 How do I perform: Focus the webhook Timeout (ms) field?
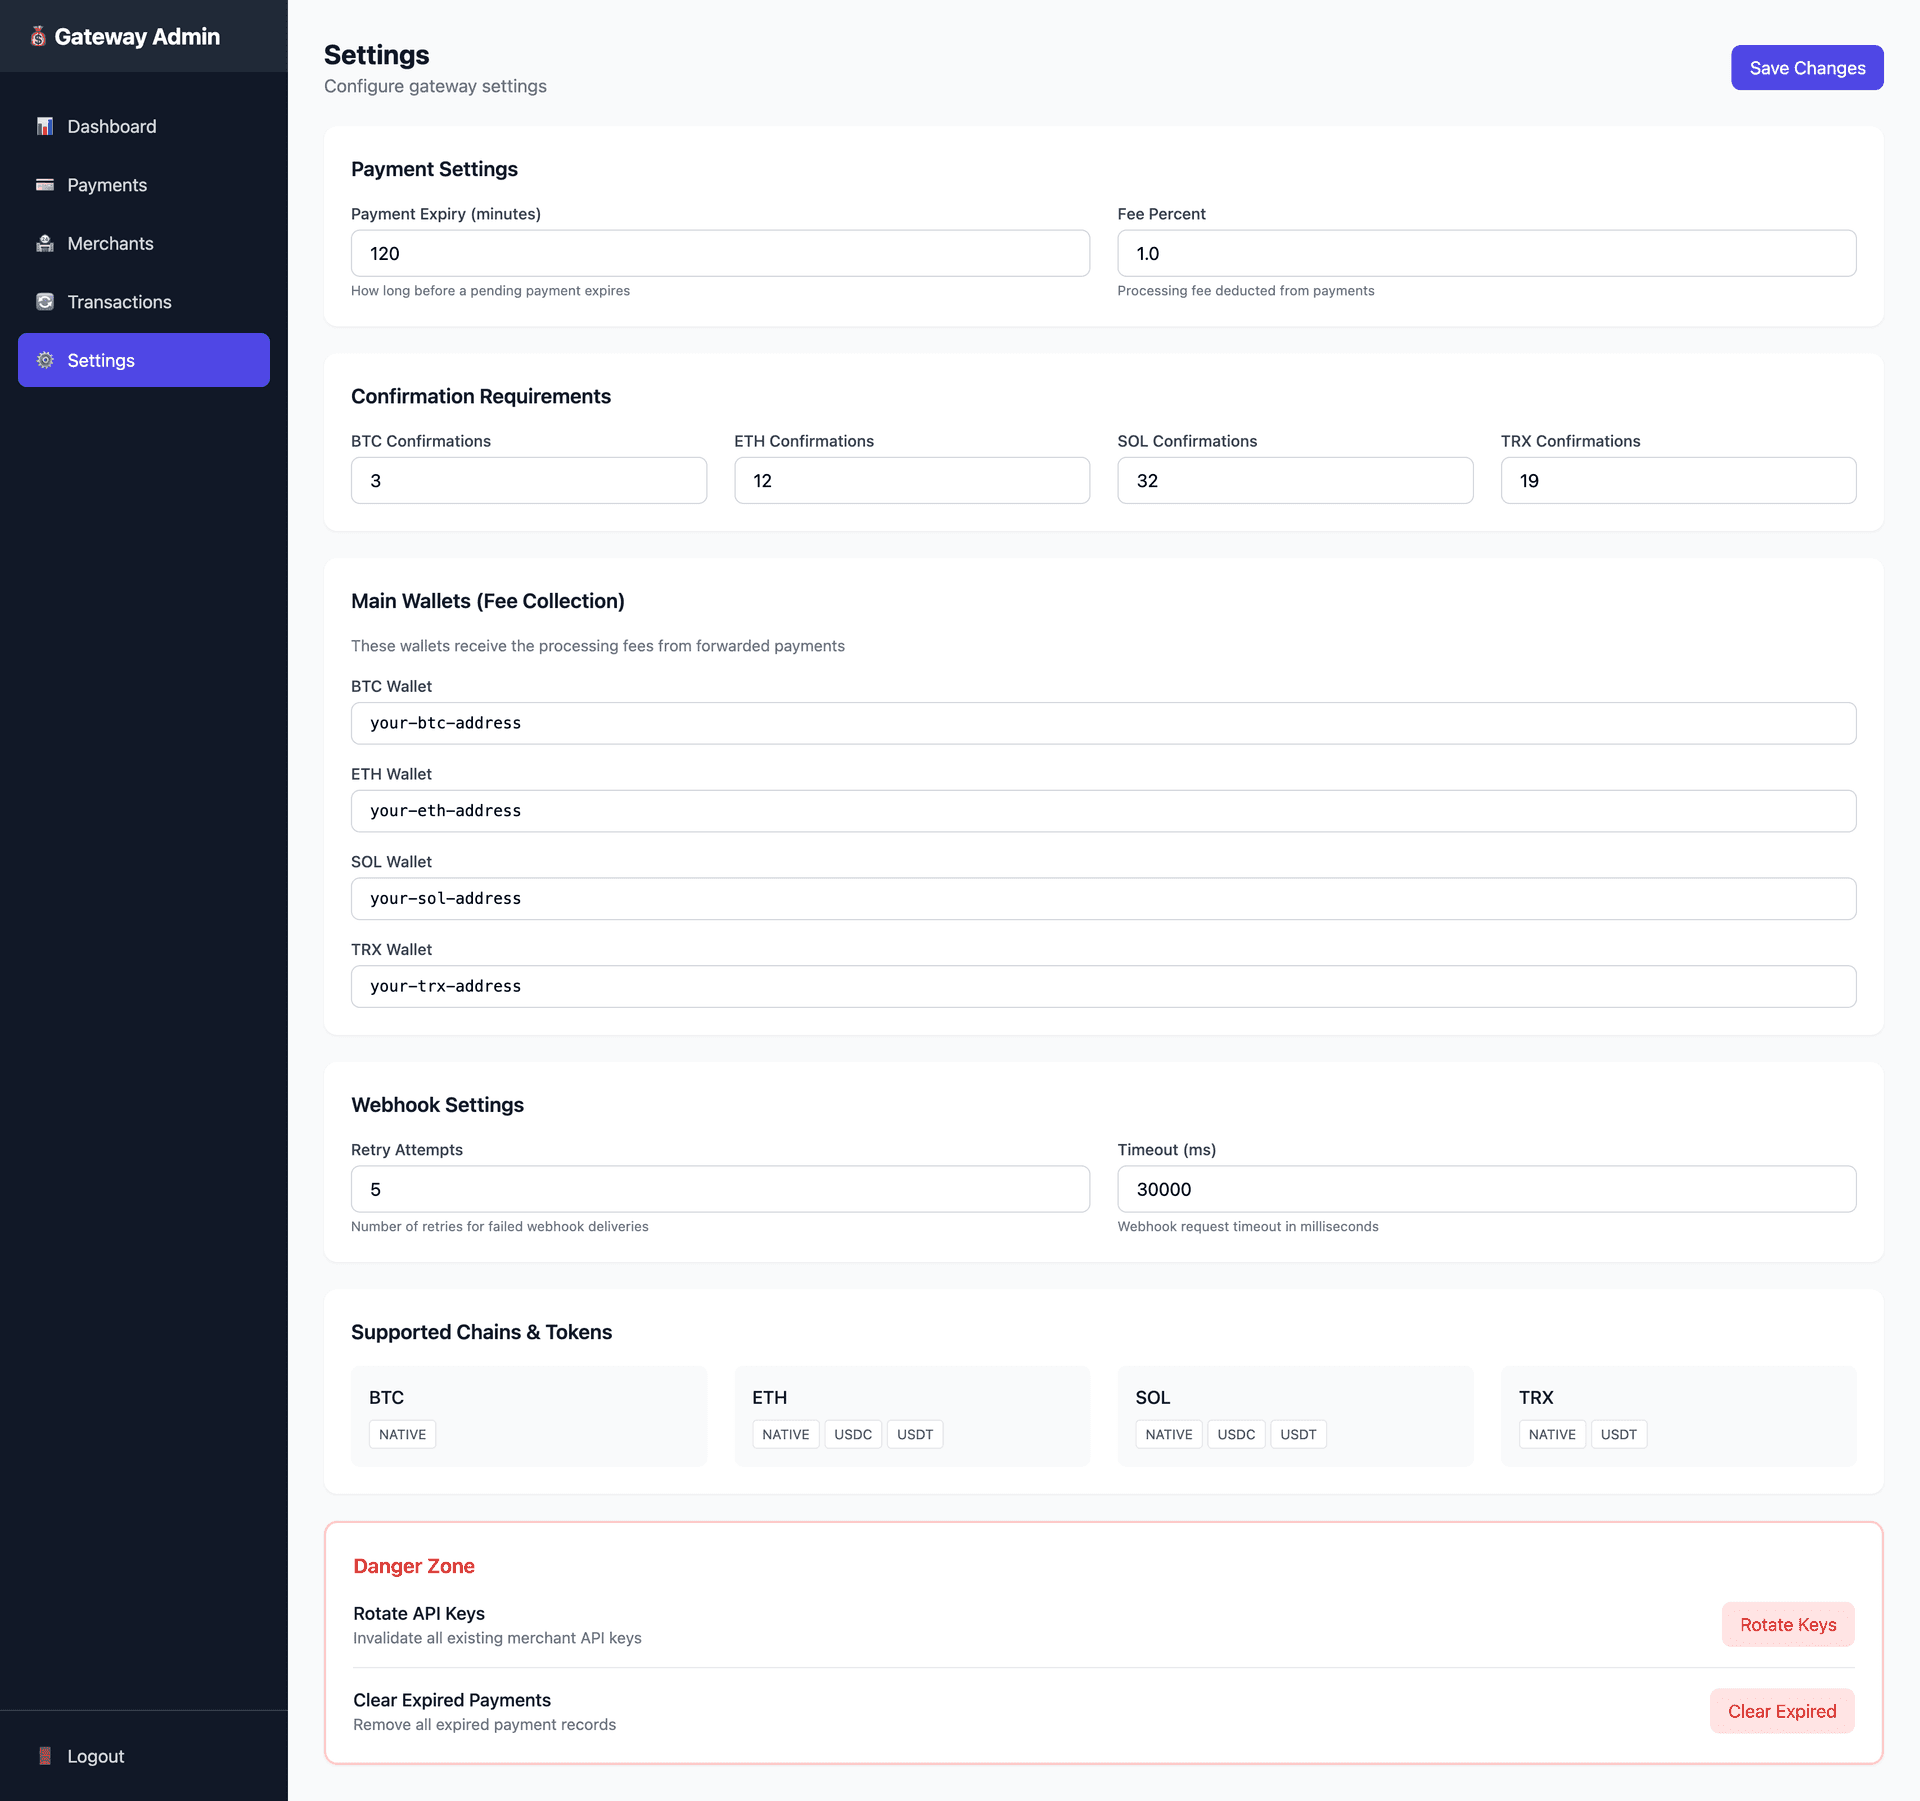click(x=1486, y=1189)
